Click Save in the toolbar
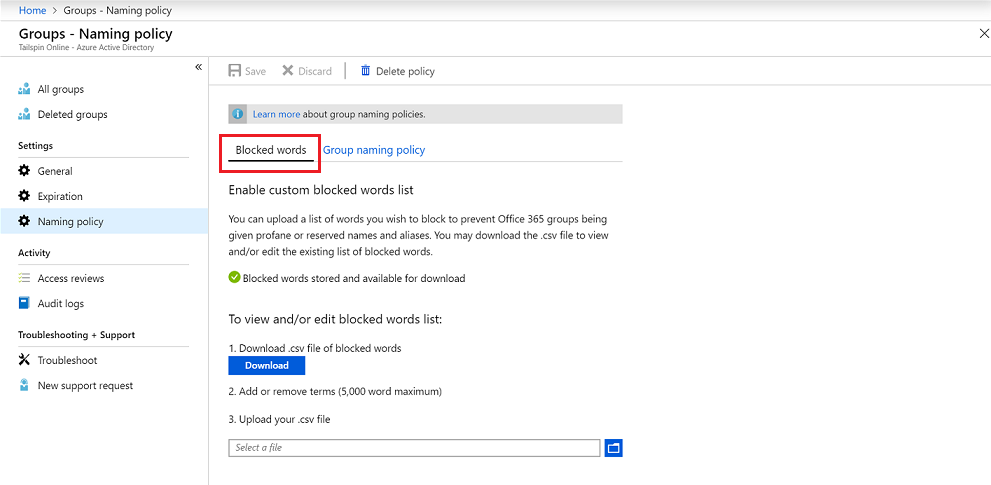 coord(247,71)
